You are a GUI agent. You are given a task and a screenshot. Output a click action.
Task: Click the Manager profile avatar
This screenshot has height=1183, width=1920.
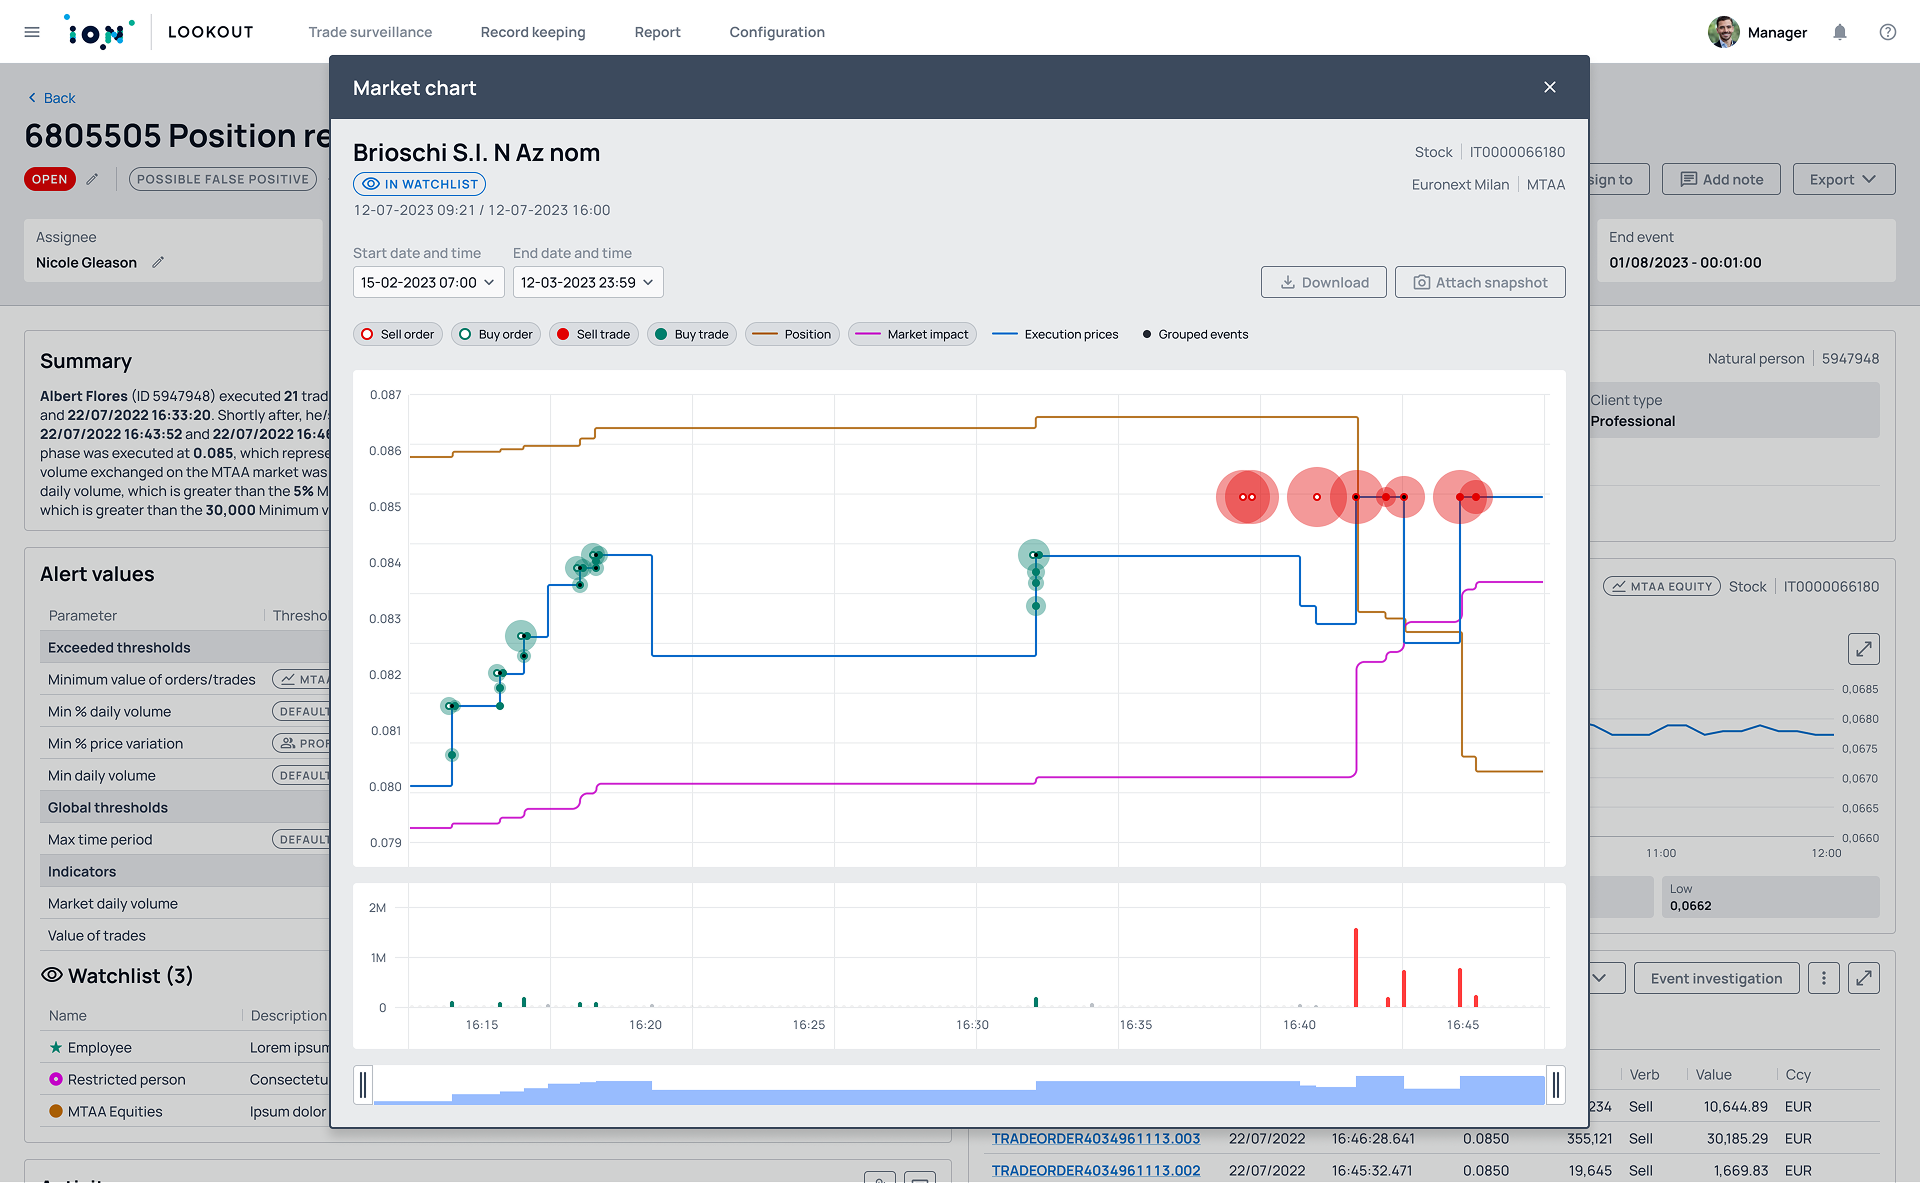click(1723, 32)
